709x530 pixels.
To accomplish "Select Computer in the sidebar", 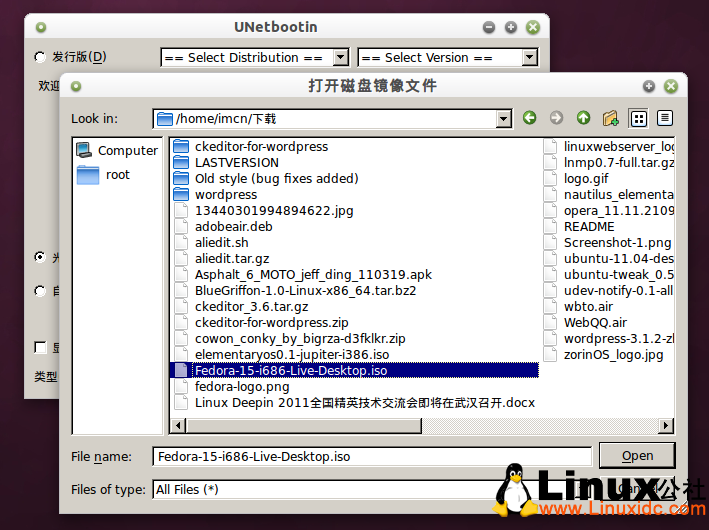I will coord(117,150).
